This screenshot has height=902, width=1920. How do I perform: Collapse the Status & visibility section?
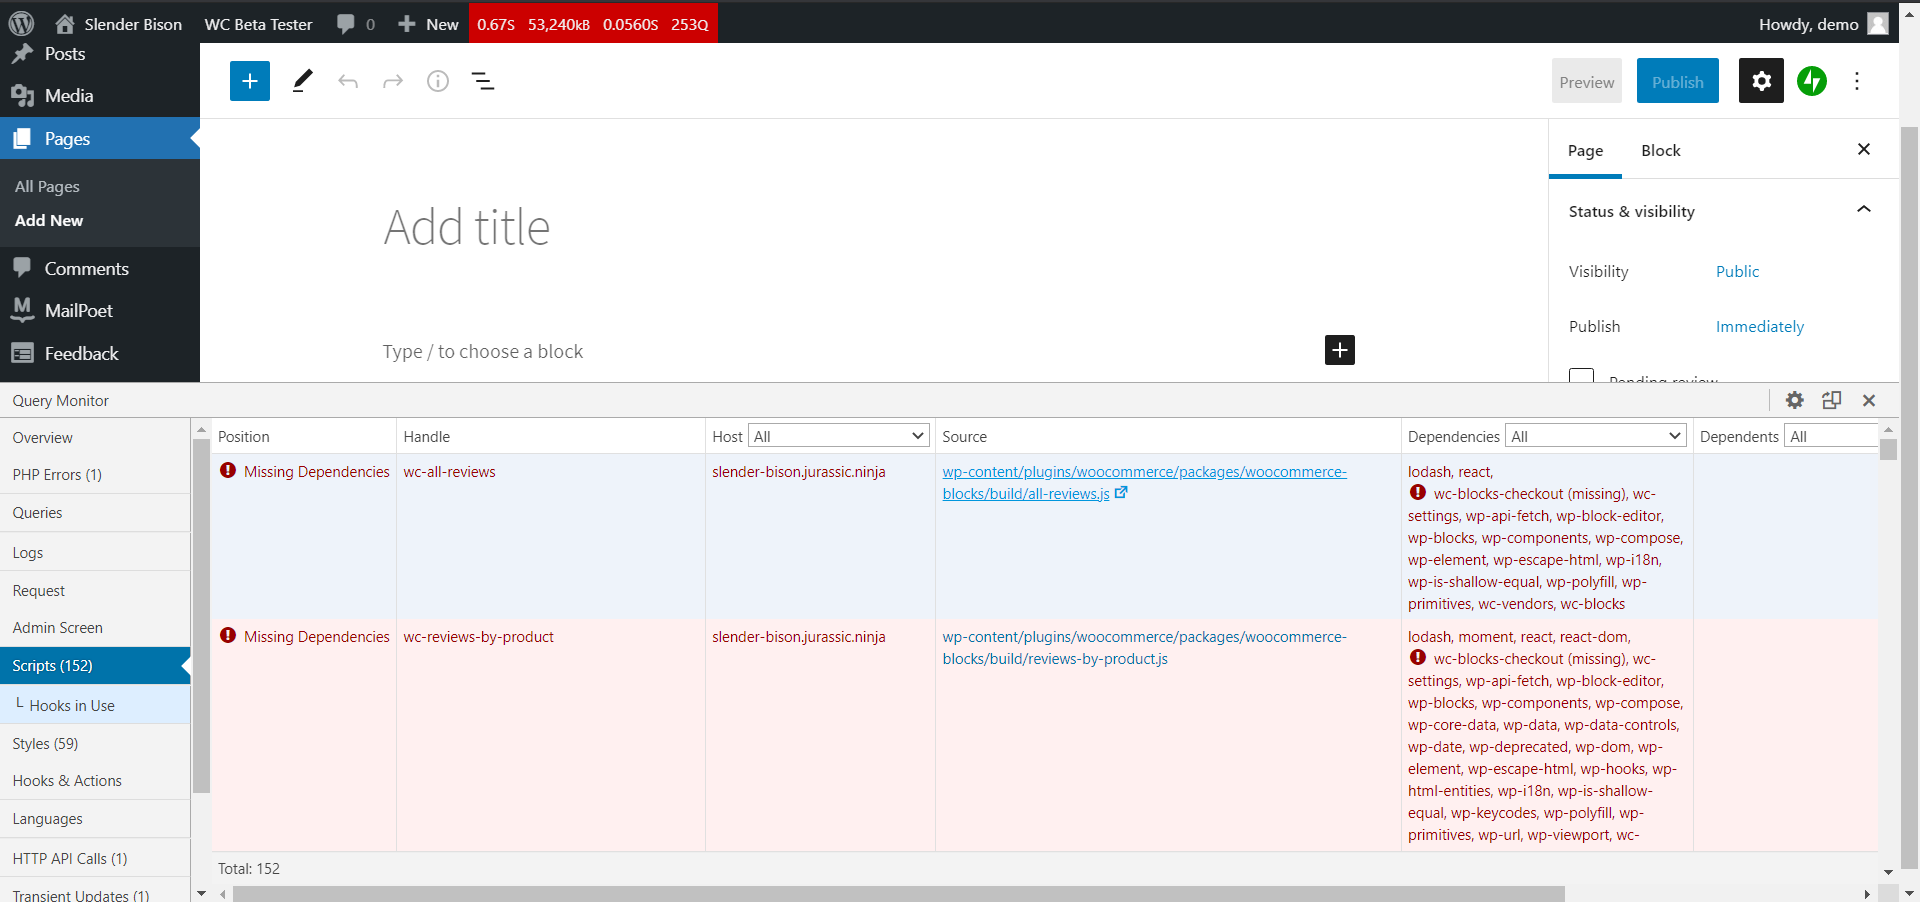pos(1864,210)
